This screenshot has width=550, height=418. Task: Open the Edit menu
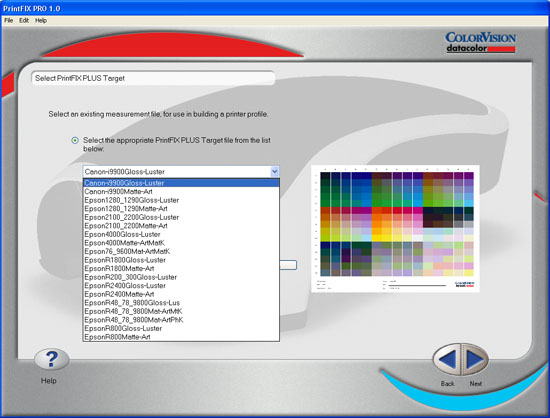point(24,20)
